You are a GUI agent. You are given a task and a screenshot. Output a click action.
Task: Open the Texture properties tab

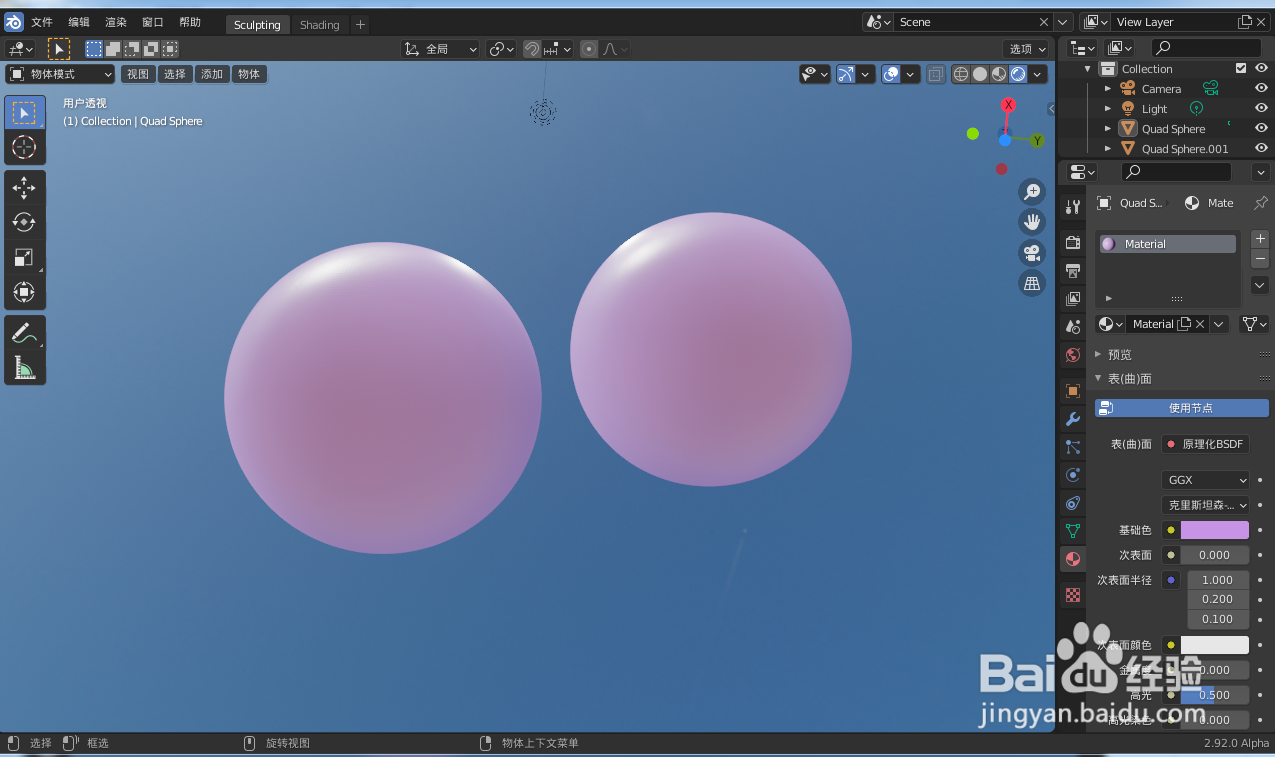[x=1073, y=595]
